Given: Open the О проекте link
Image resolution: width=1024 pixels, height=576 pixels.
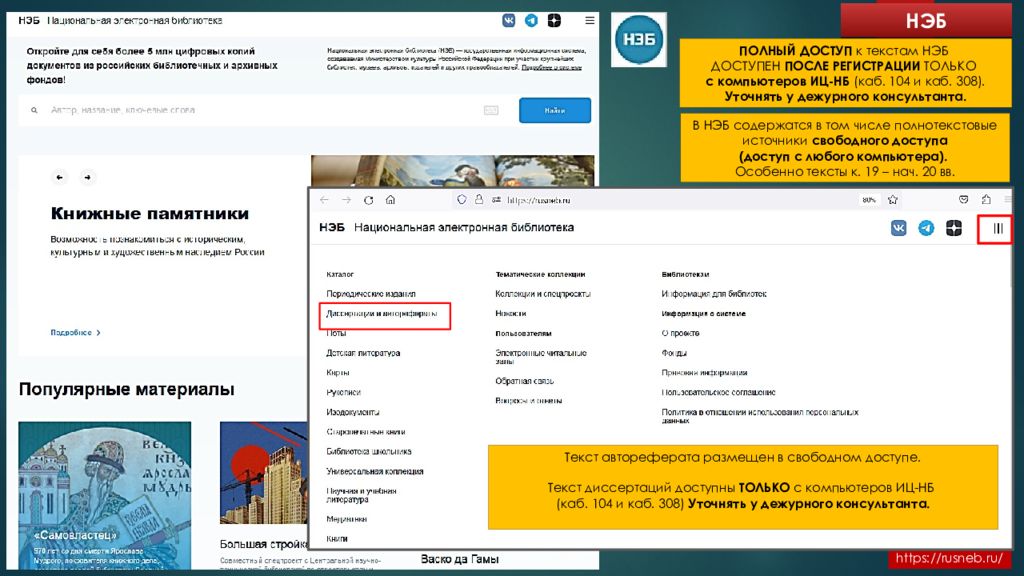Looking at the screenshot, I should (680, 333).
